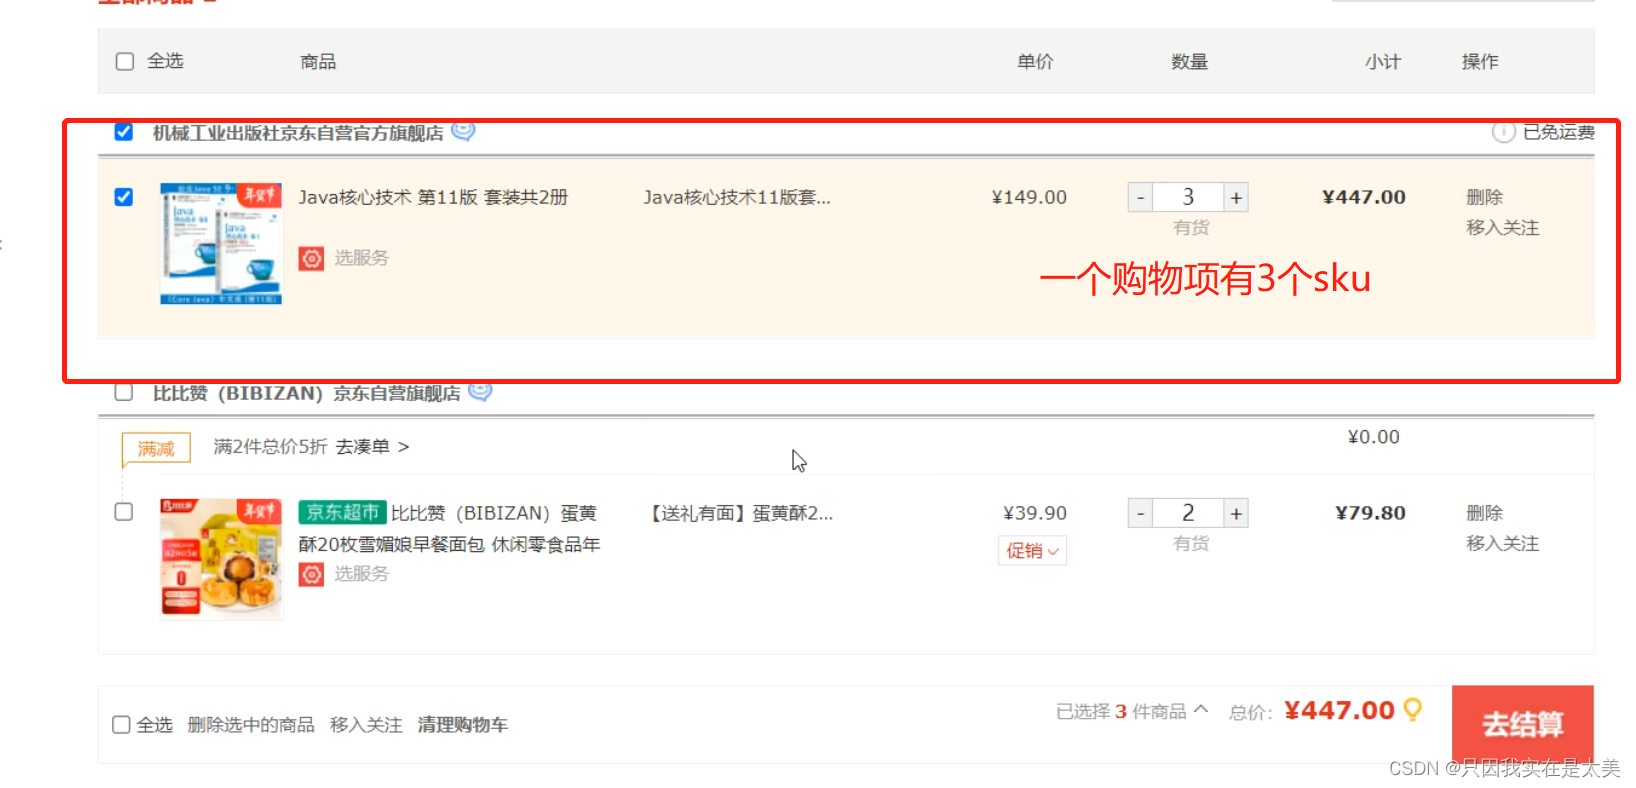The height and width of the screenshot is (788, 1636).
Task: Click the ¥79.80 subtotal
Action: [1370, 513]
